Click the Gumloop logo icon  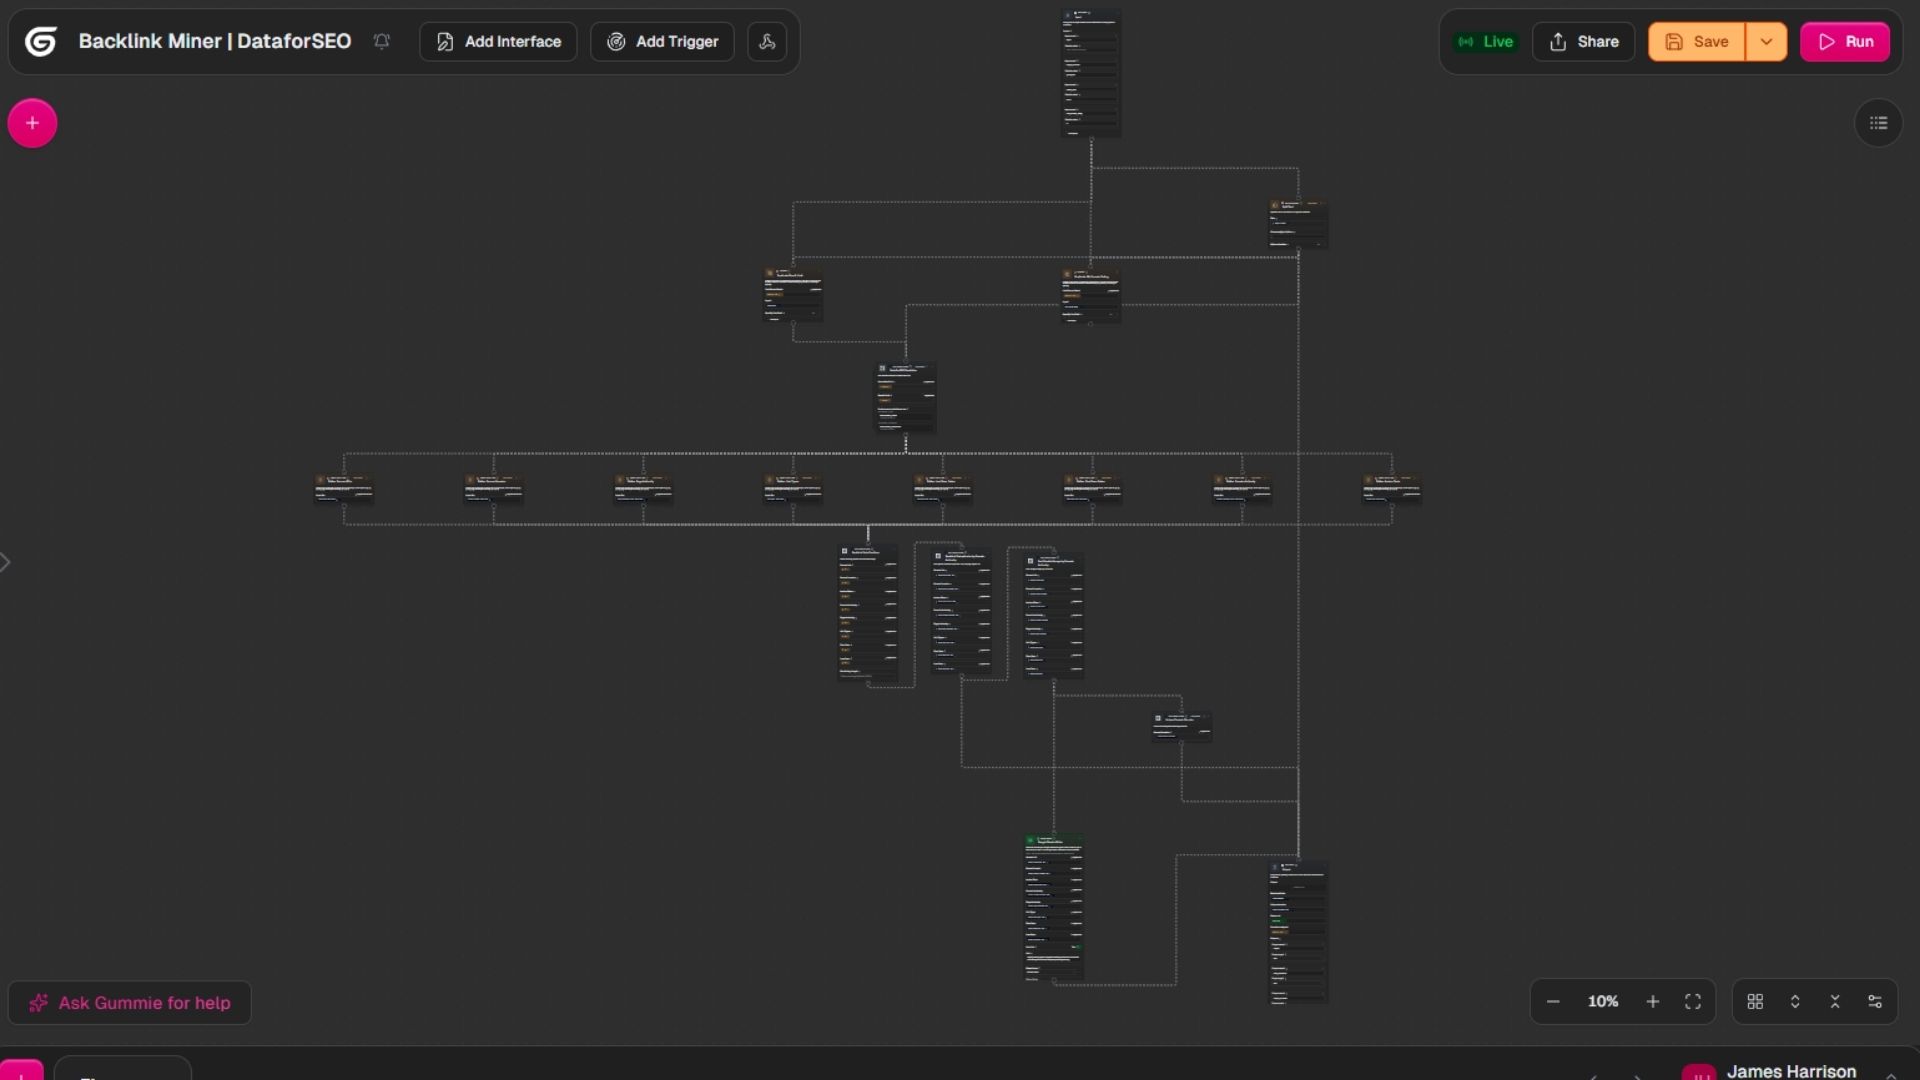40,42
